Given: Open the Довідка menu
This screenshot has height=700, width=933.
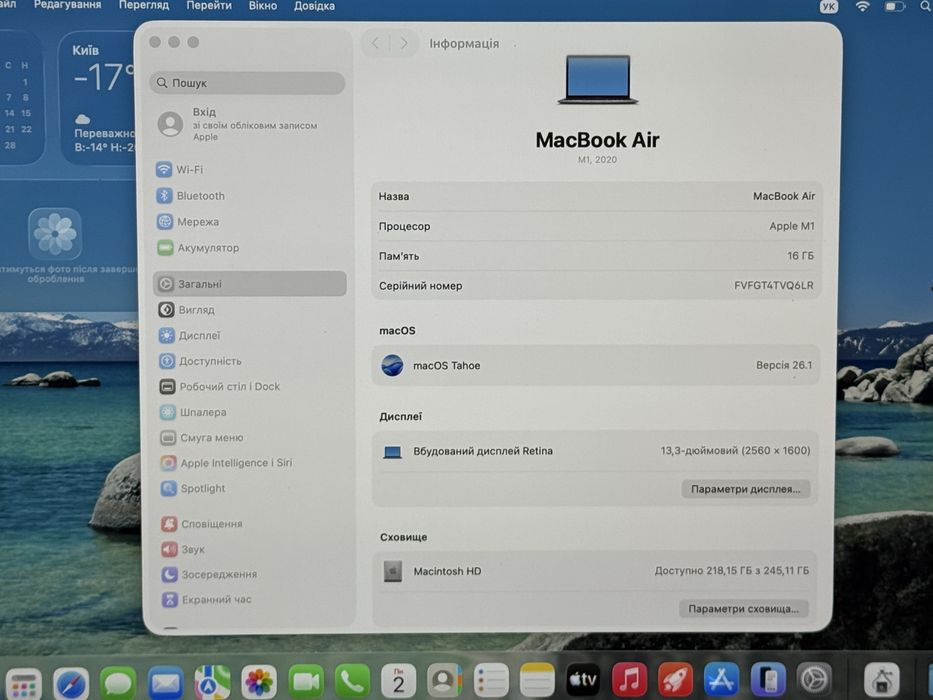Looking at the screenshot, I should 314,6.
